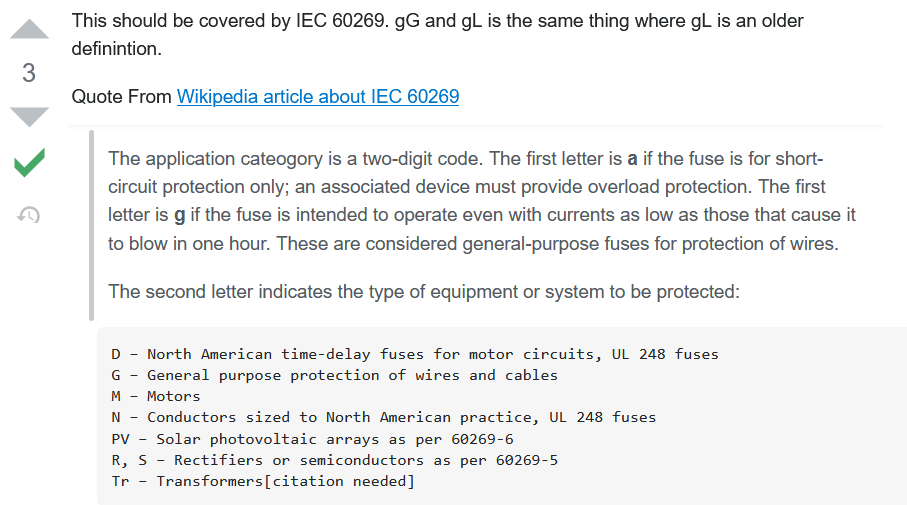Open the Wikipedia article about IEC 60269 link
This screenshot has width=907, height=505.
(318, 97)
